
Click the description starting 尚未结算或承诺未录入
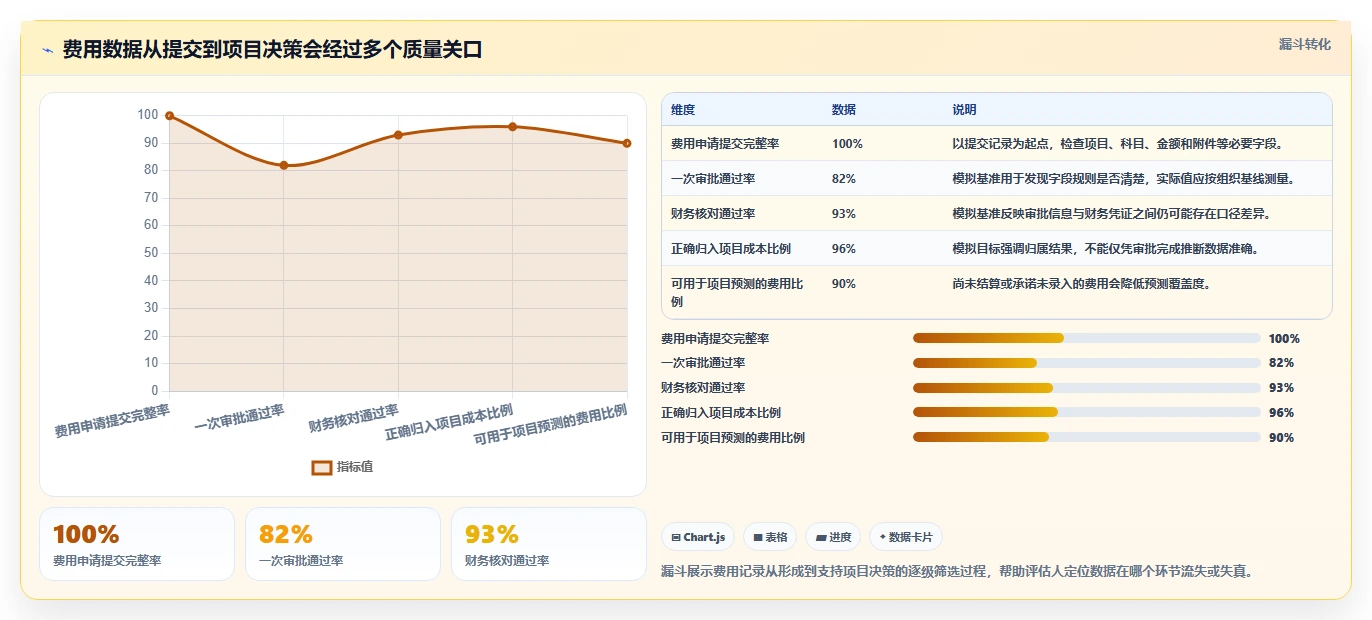pos(1081,284)
